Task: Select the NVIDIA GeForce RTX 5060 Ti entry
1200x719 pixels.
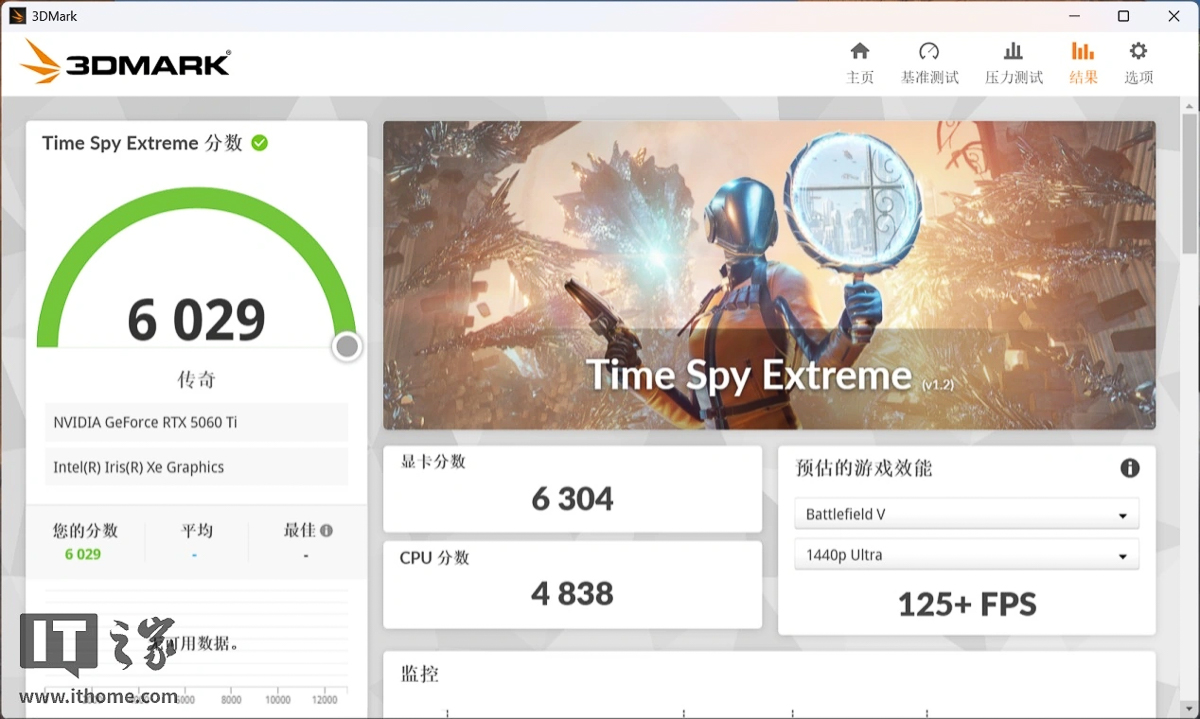Action: [x=196, y=422]
